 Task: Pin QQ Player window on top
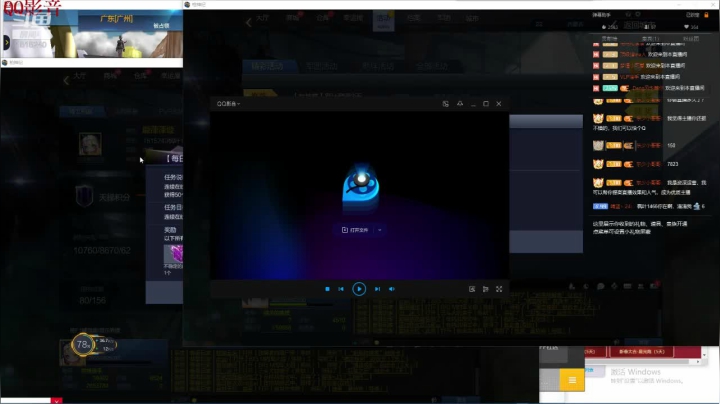tap(460, 104)
